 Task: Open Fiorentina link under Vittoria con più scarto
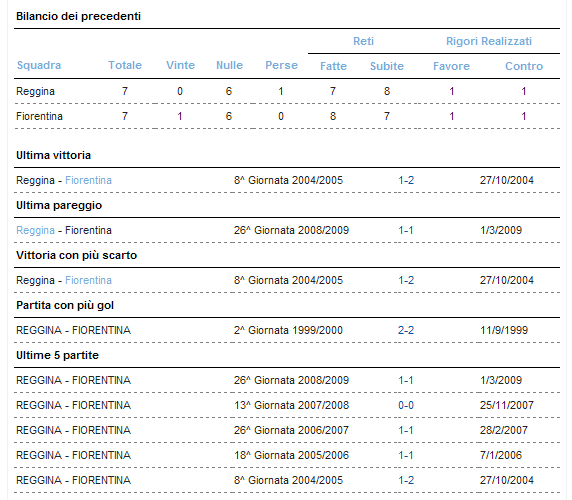pyautogui.click(x=88, y=280)
